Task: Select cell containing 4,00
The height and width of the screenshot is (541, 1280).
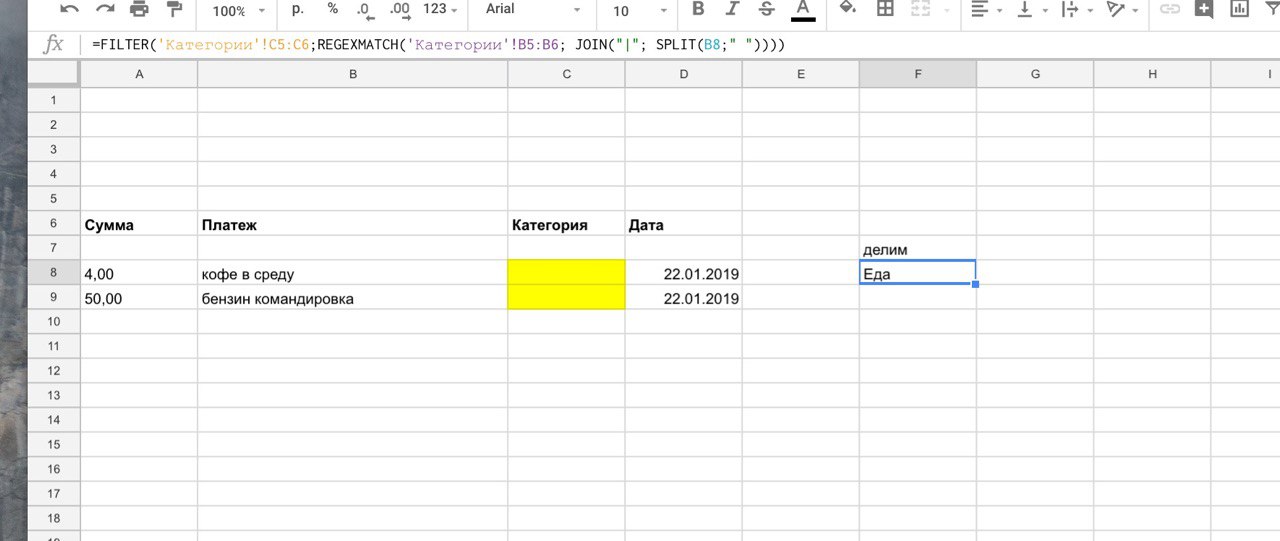Action: point(139,274)
